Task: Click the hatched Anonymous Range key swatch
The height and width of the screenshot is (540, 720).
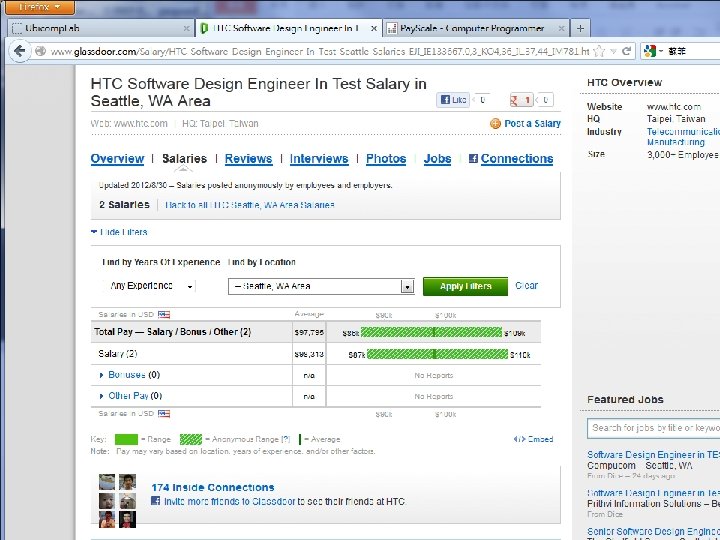Action: coord(191,439)
